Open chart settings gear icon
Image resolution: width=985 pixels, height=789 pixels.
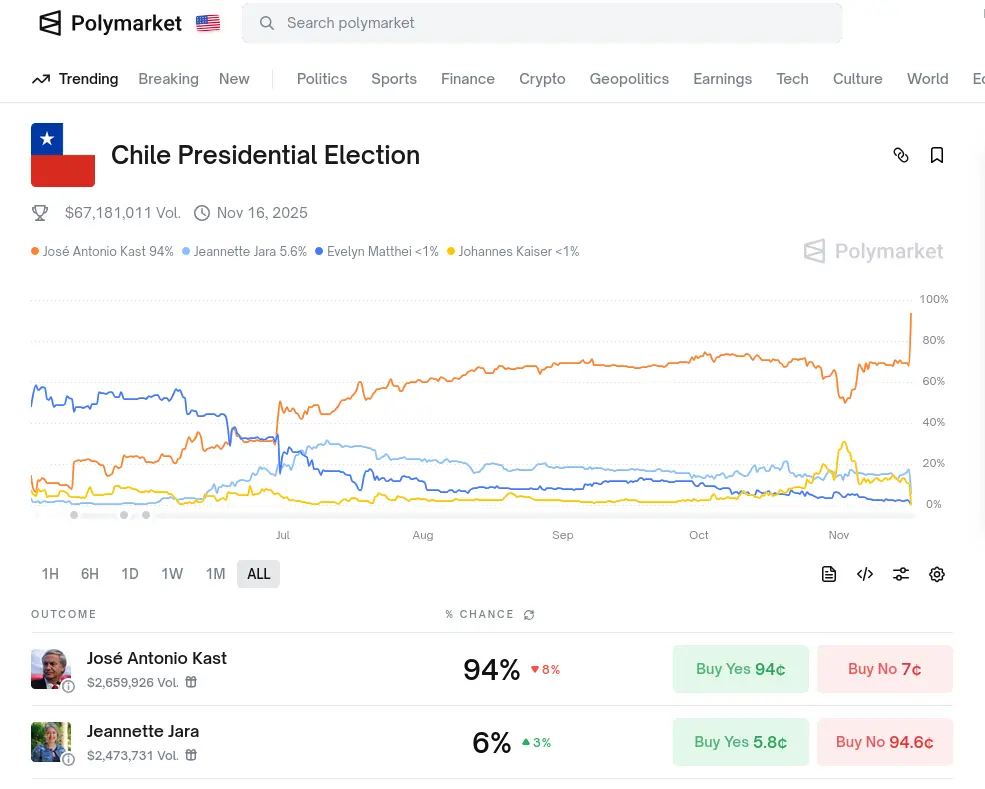pos(937,574)
